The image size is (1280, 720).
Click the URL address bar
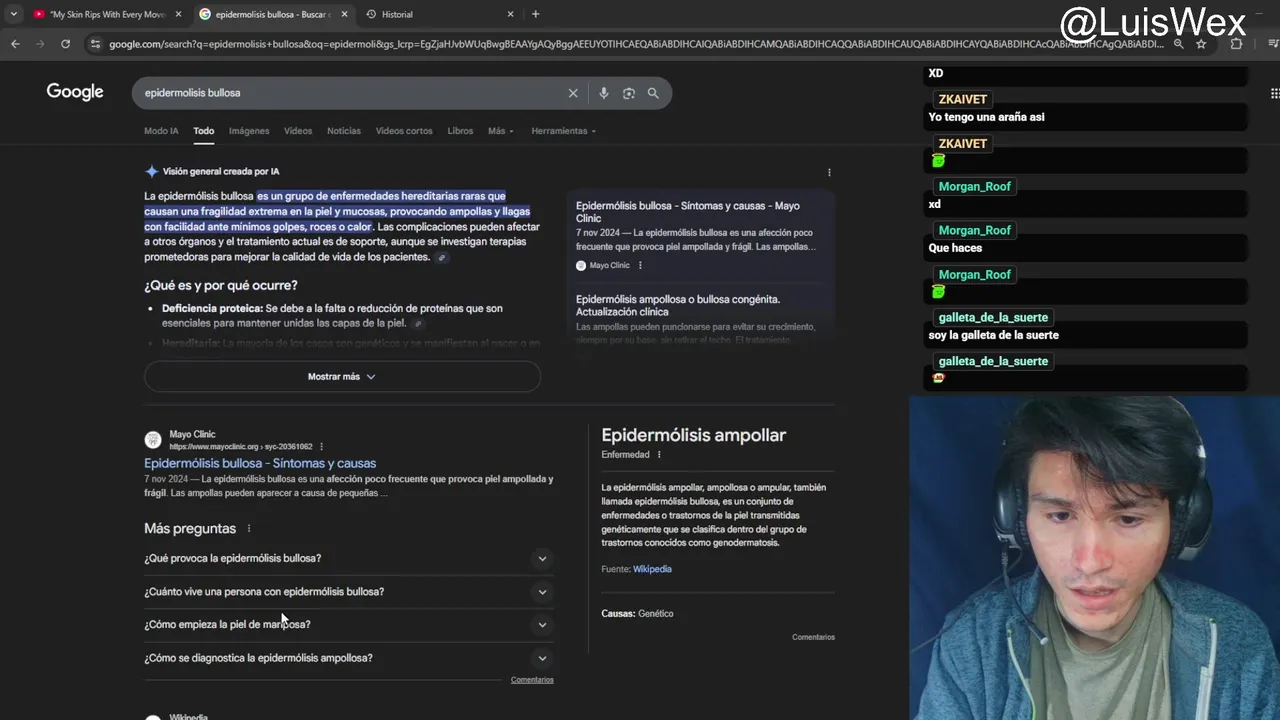635,44
